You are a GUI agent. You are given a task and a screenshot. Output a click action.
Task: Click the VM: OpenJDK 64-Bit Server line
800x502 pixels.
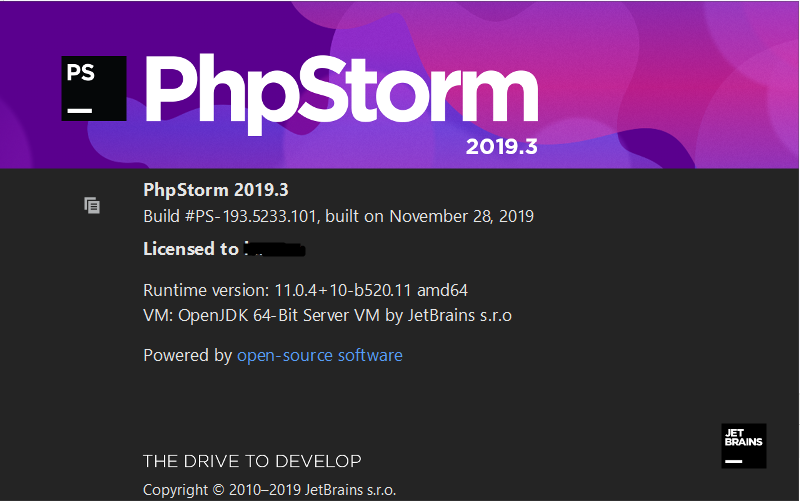[328, 315]
